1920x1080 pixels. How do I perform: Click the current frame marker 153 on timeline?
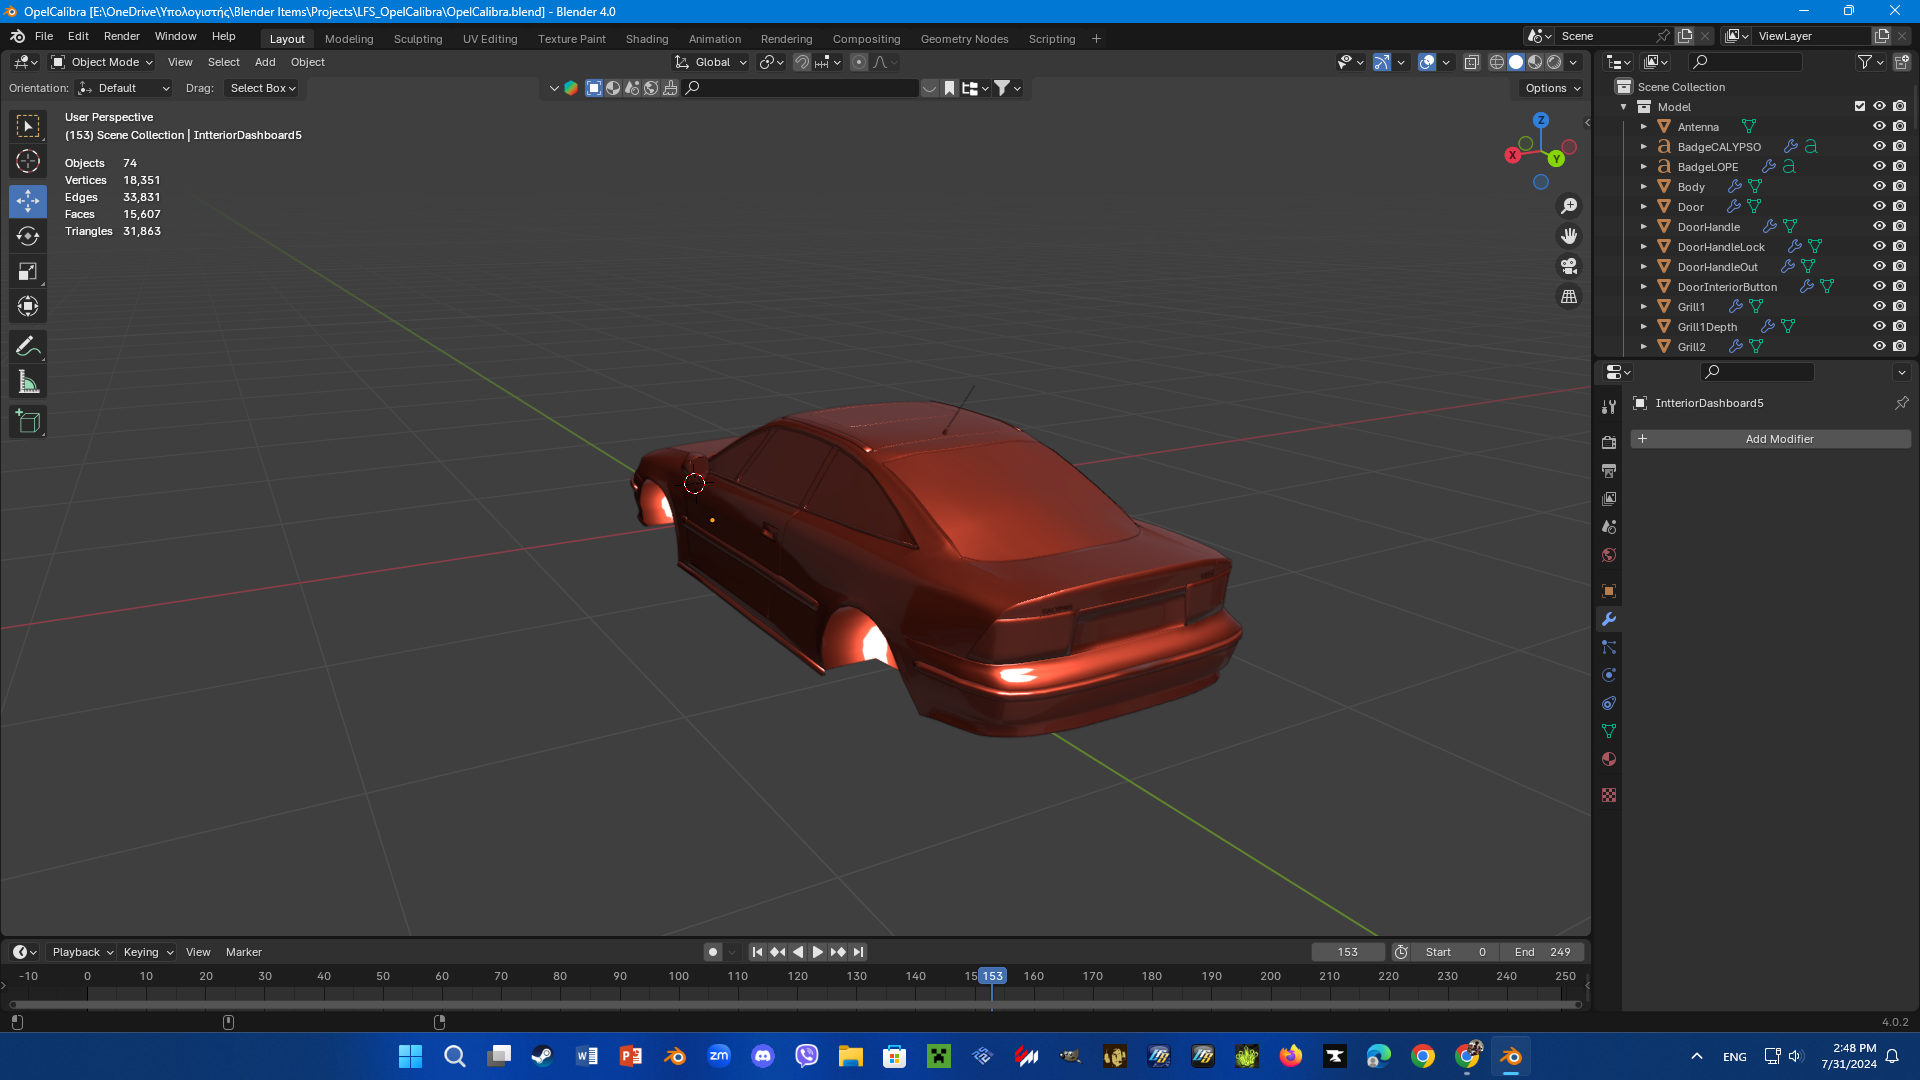pyautogui.click(x=992, y=976)
